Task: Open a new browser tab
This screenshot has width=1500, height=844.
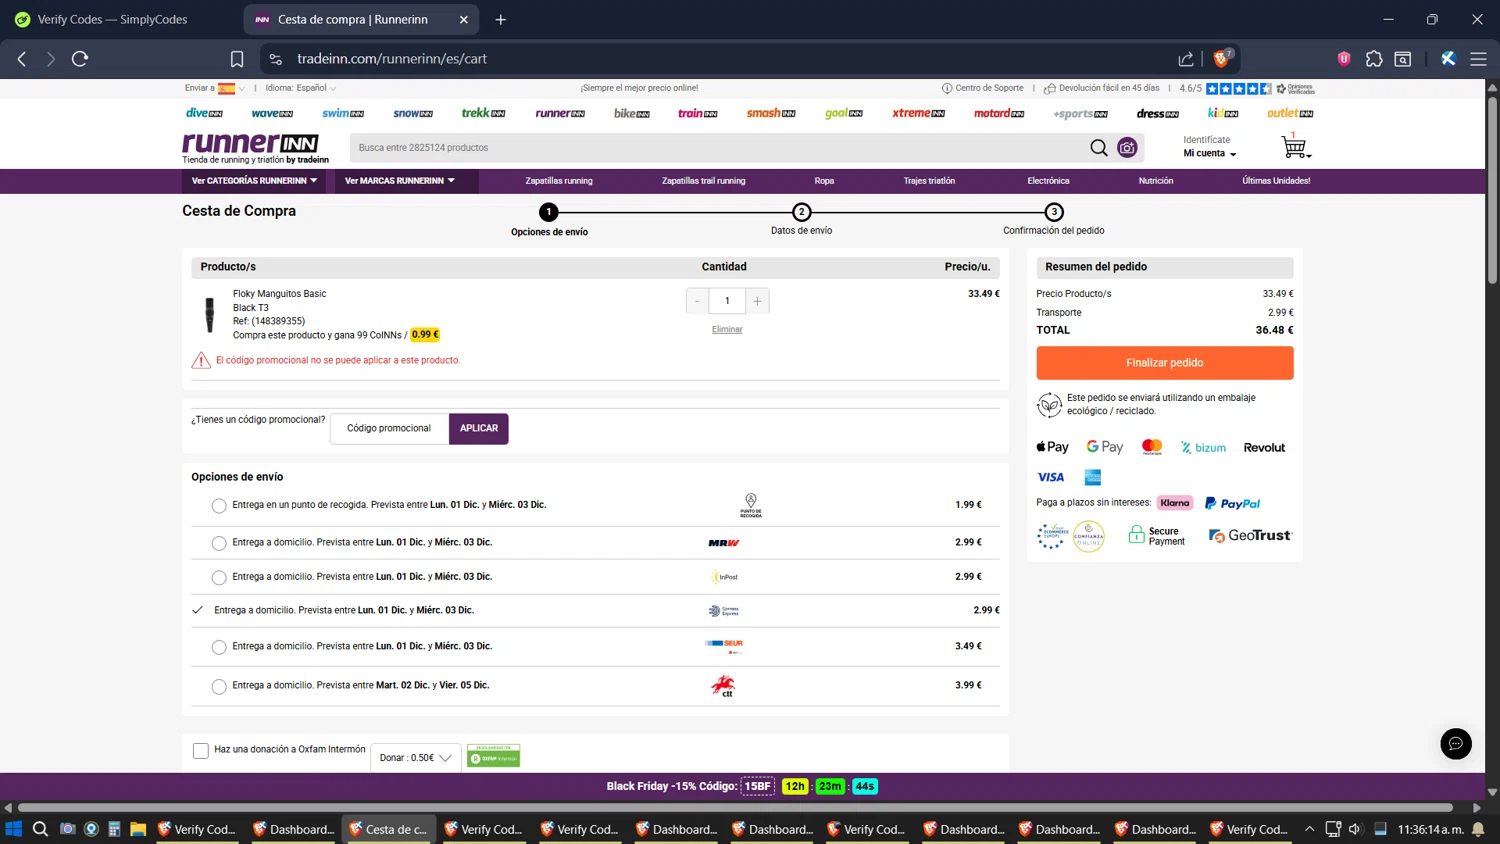Action: (x=501, y=19)
